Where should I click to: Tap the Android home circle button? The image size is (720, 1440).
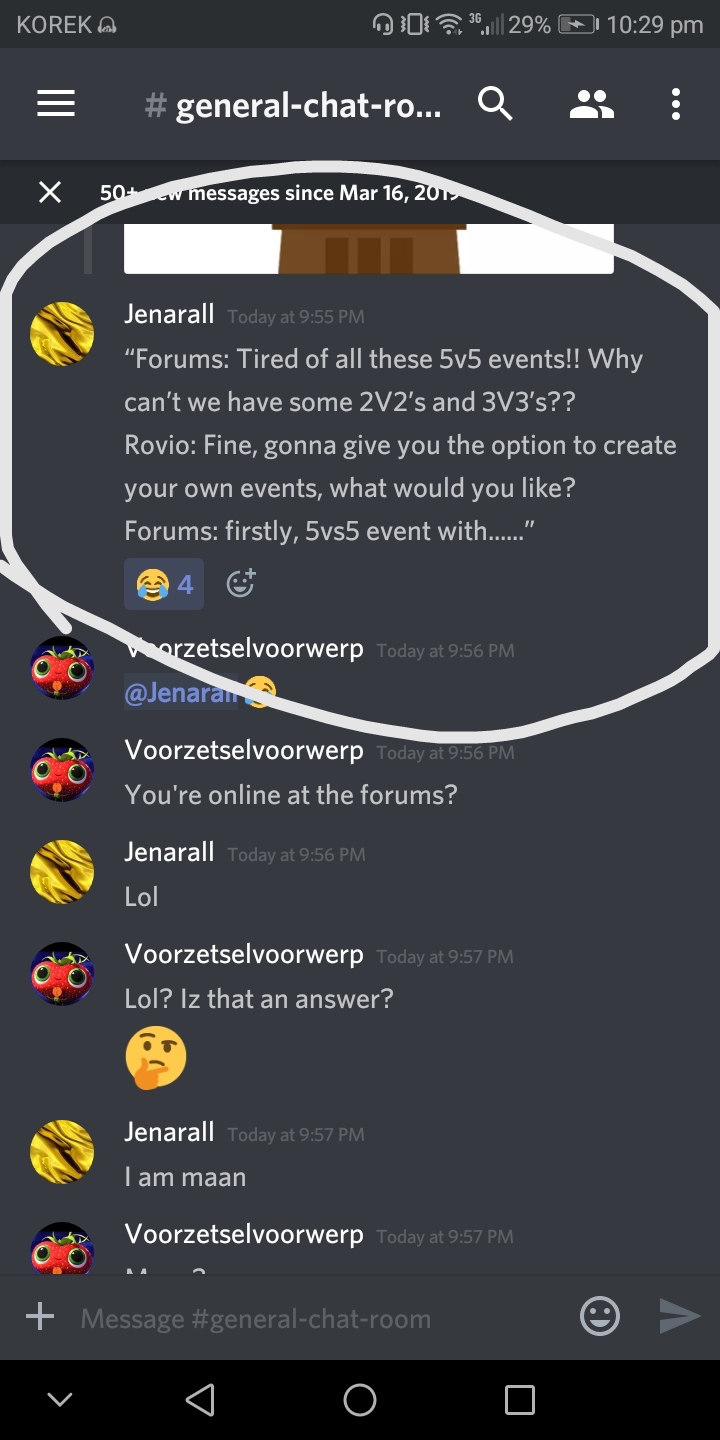click(360, 1399)
